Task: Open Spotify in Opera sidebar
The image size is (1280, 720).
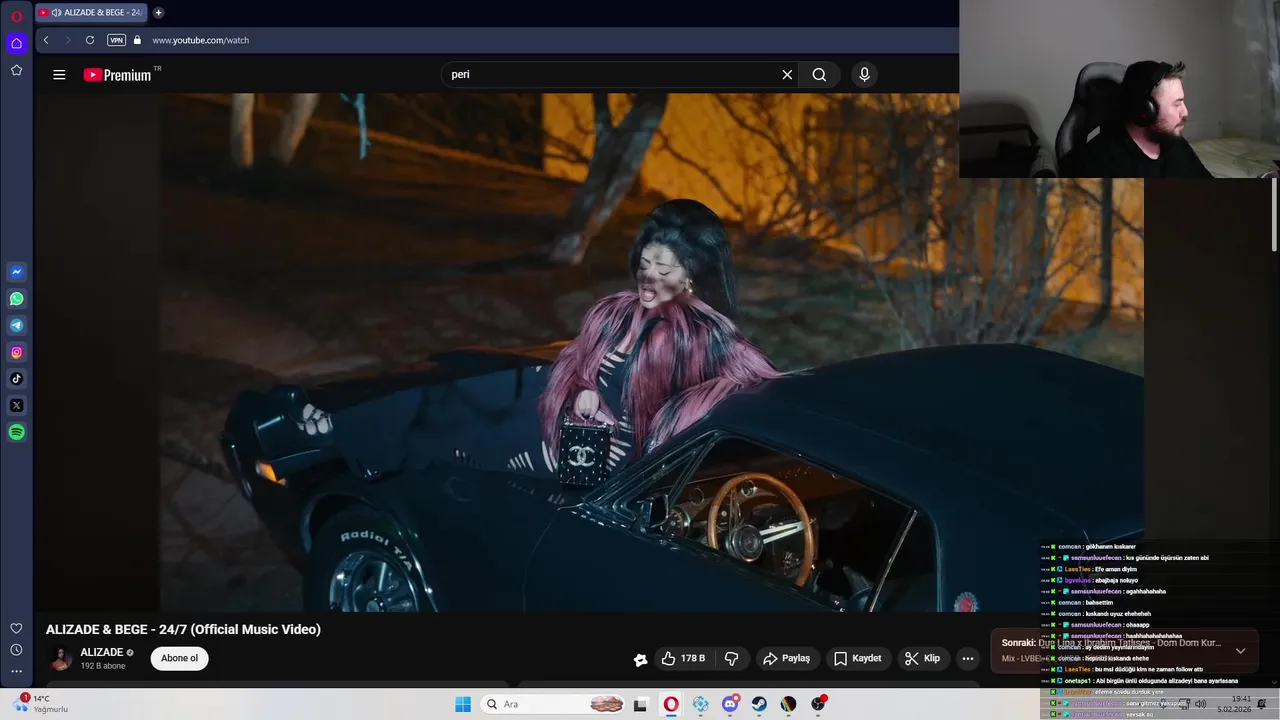Action: [17, 432]
